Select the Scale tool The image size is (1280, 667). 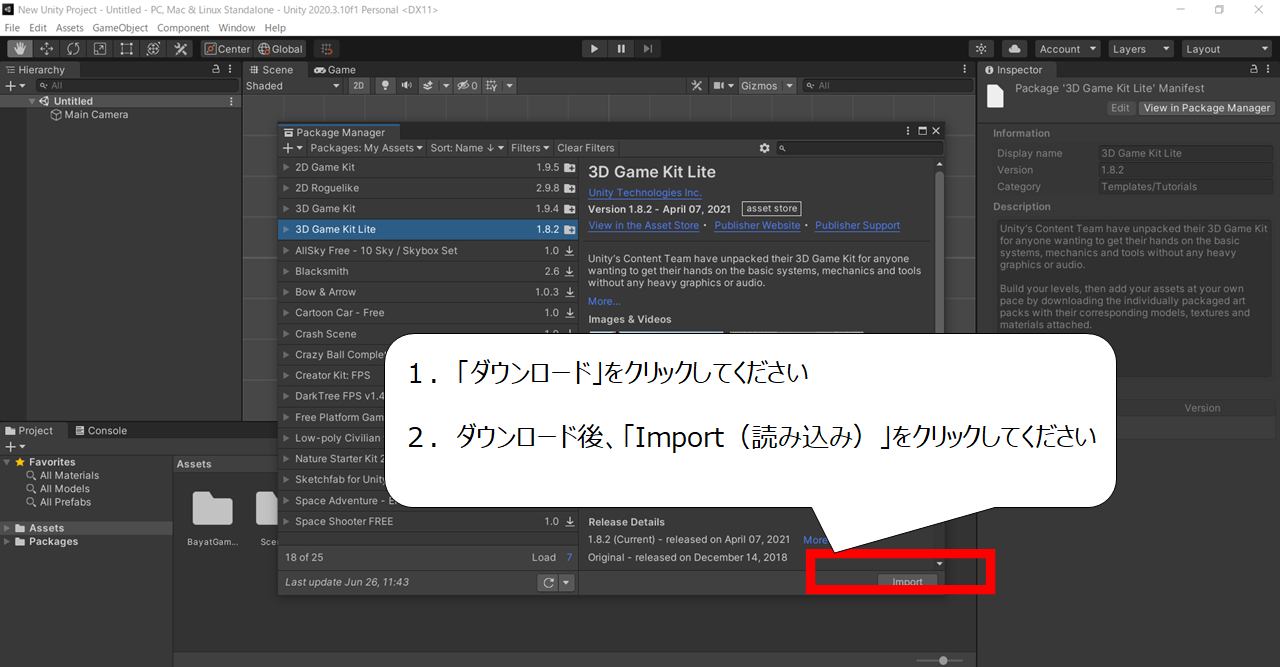pos(100,48)
